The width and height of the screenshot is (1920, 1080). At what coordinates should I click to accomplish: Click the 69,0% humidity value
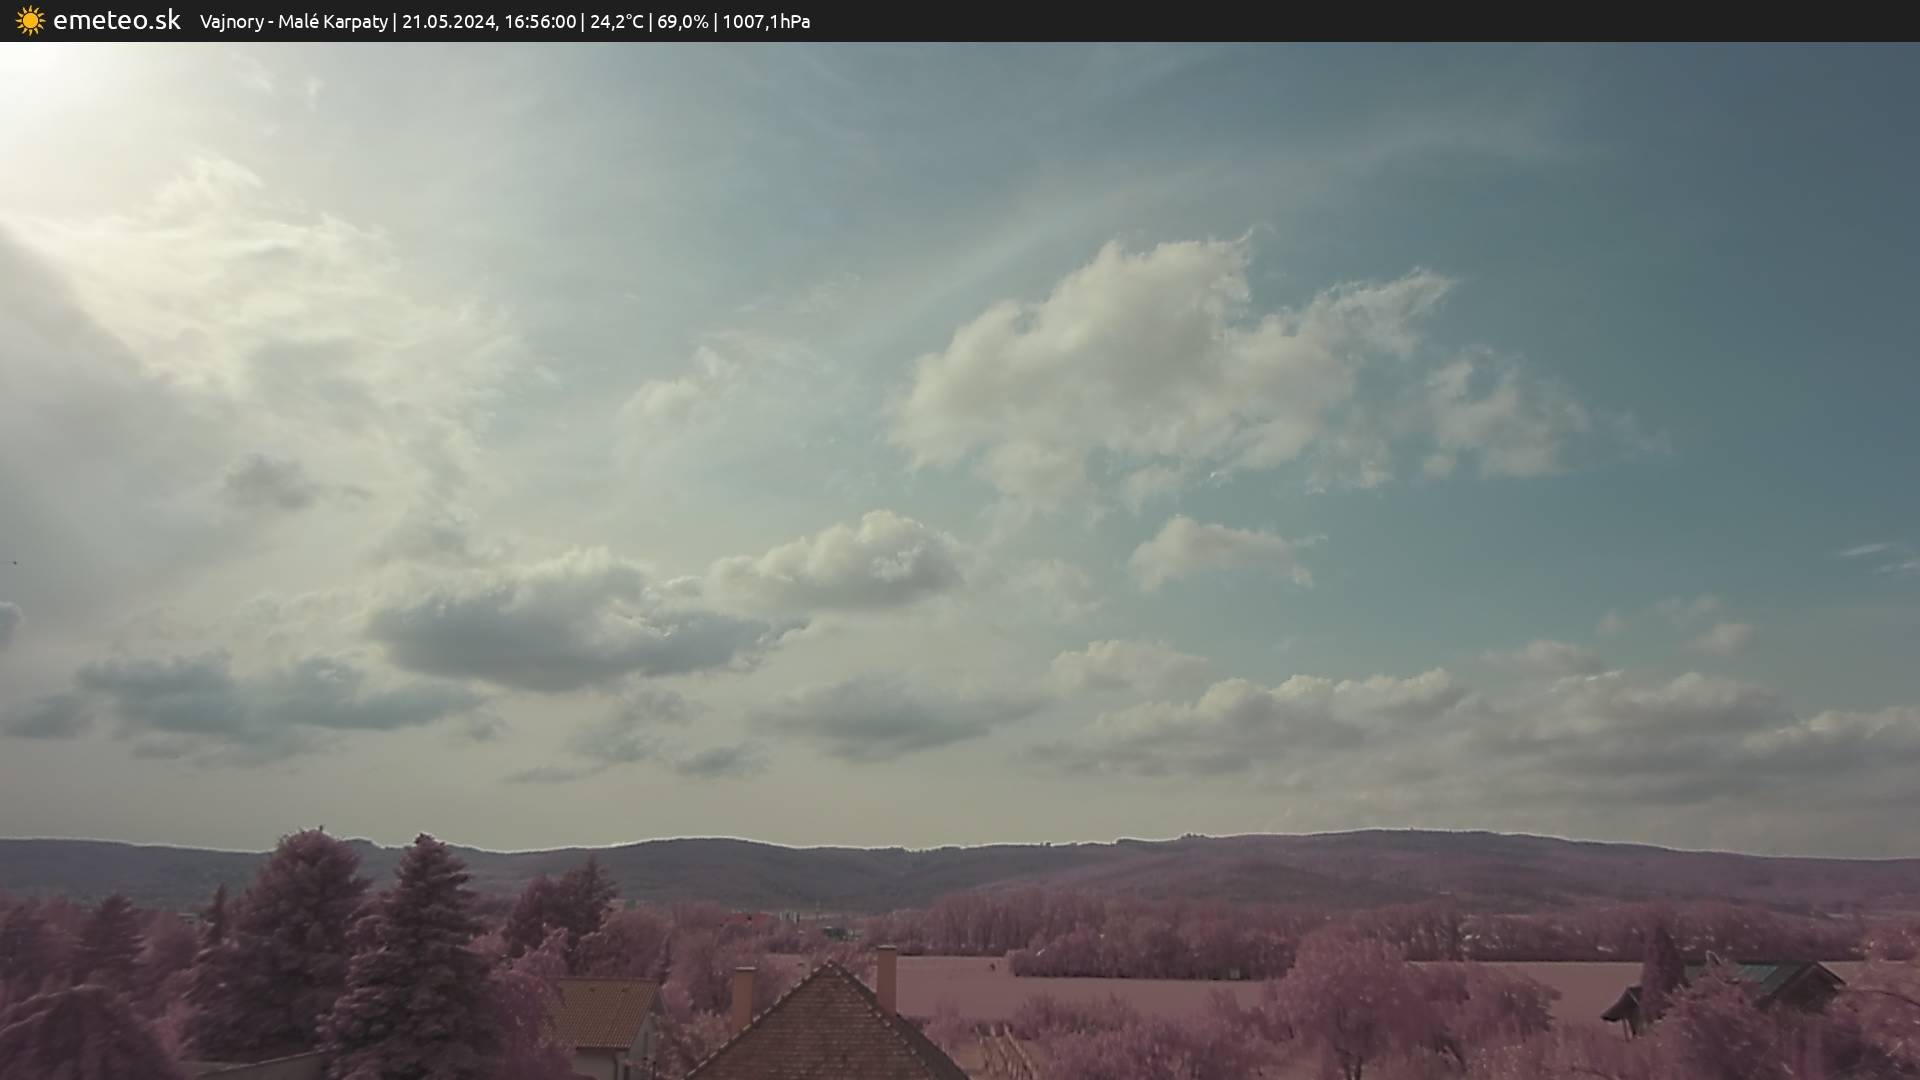point(682,22)
